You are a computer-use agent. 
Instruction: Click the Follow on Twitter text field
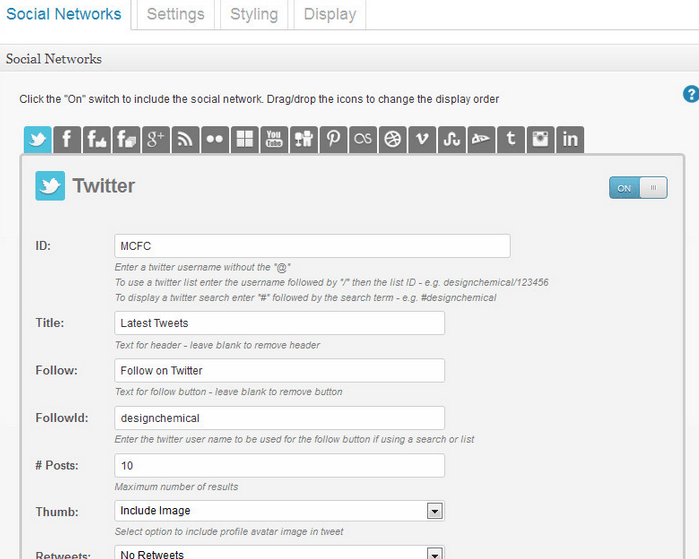(280, 370)
